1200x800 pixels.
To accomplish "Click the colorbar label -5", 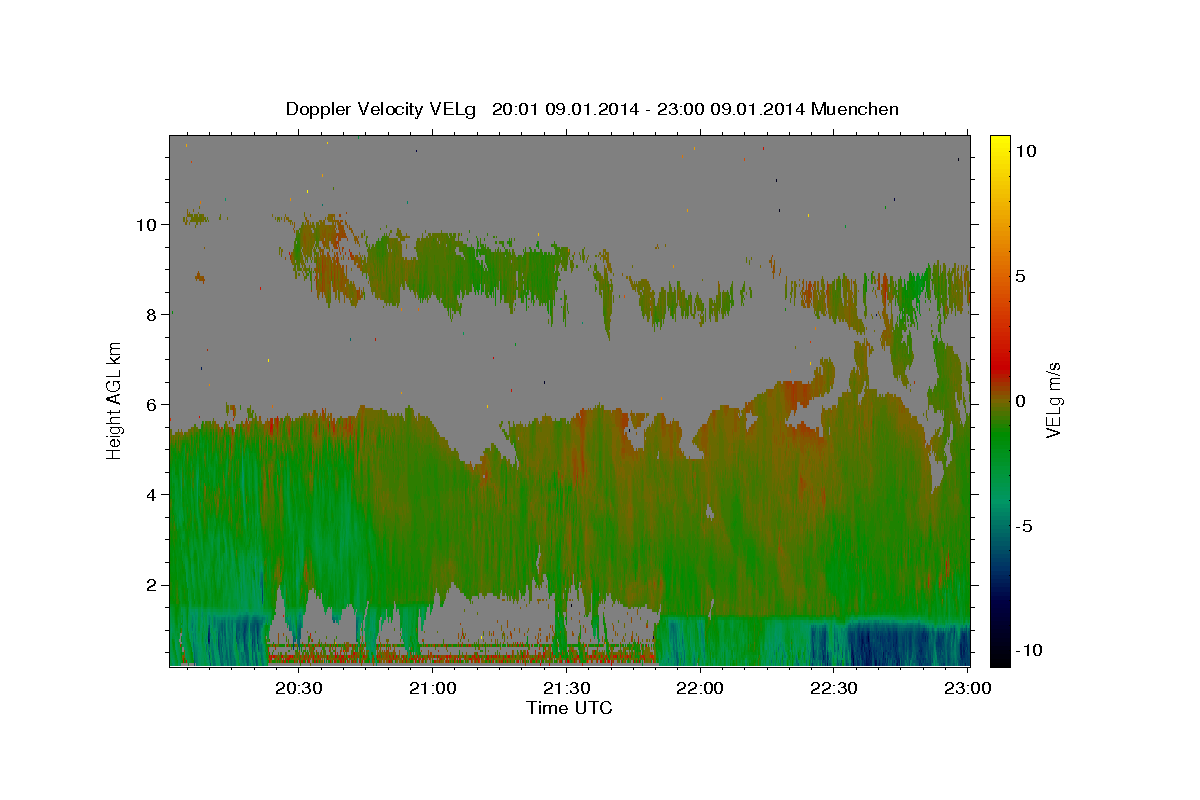I will [1023, 526].
